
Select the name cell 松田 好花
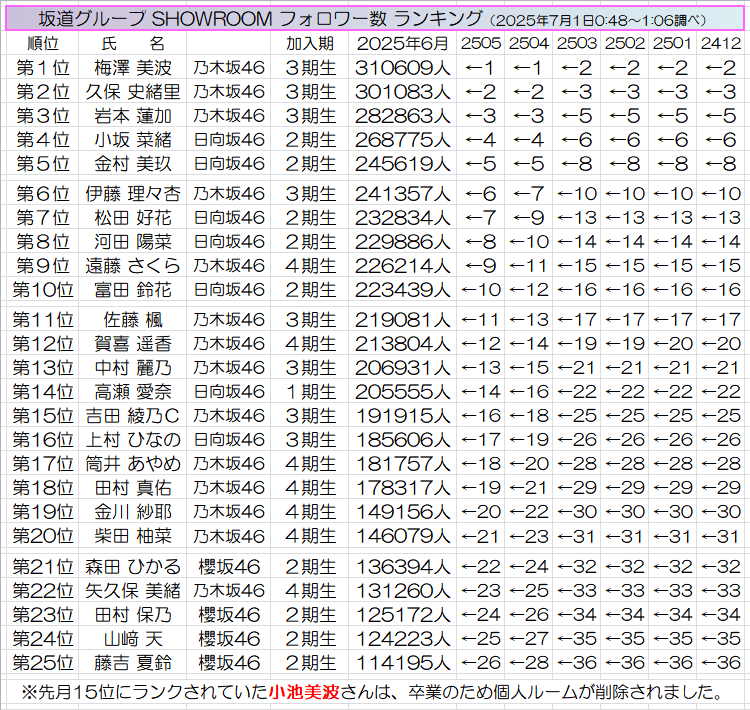[x=133, y=218]
